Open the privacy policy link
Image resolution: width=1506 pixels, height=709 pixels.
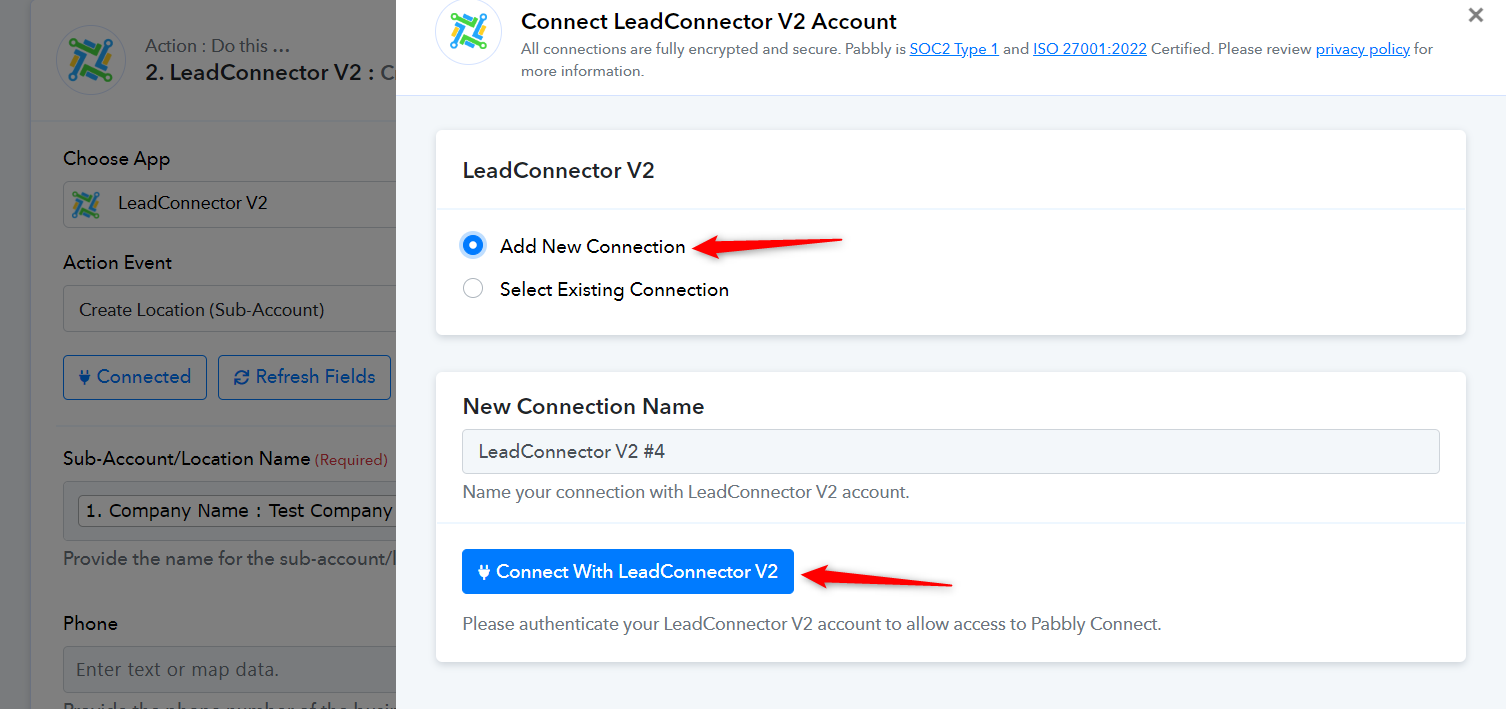coord(1362,49)
